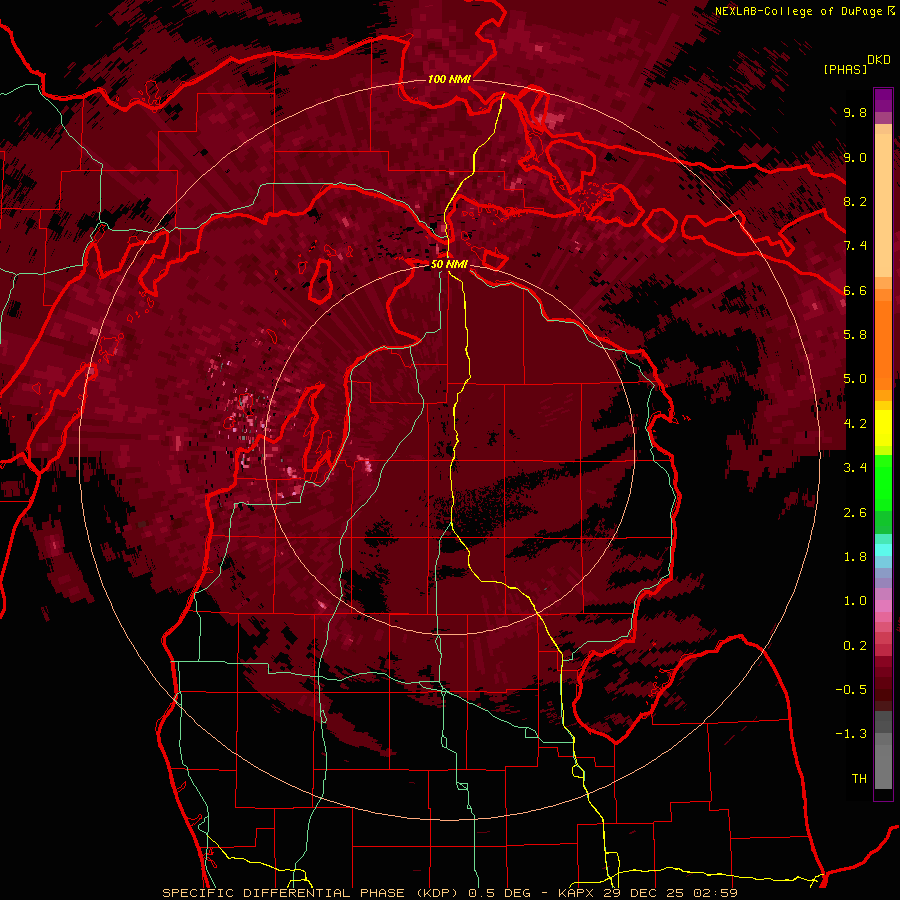The width and height of the screenshot is (900, 900).
Task: Click the peach segment beside 8.2 value
Action: pyautogui.click(x=883, y=204)
